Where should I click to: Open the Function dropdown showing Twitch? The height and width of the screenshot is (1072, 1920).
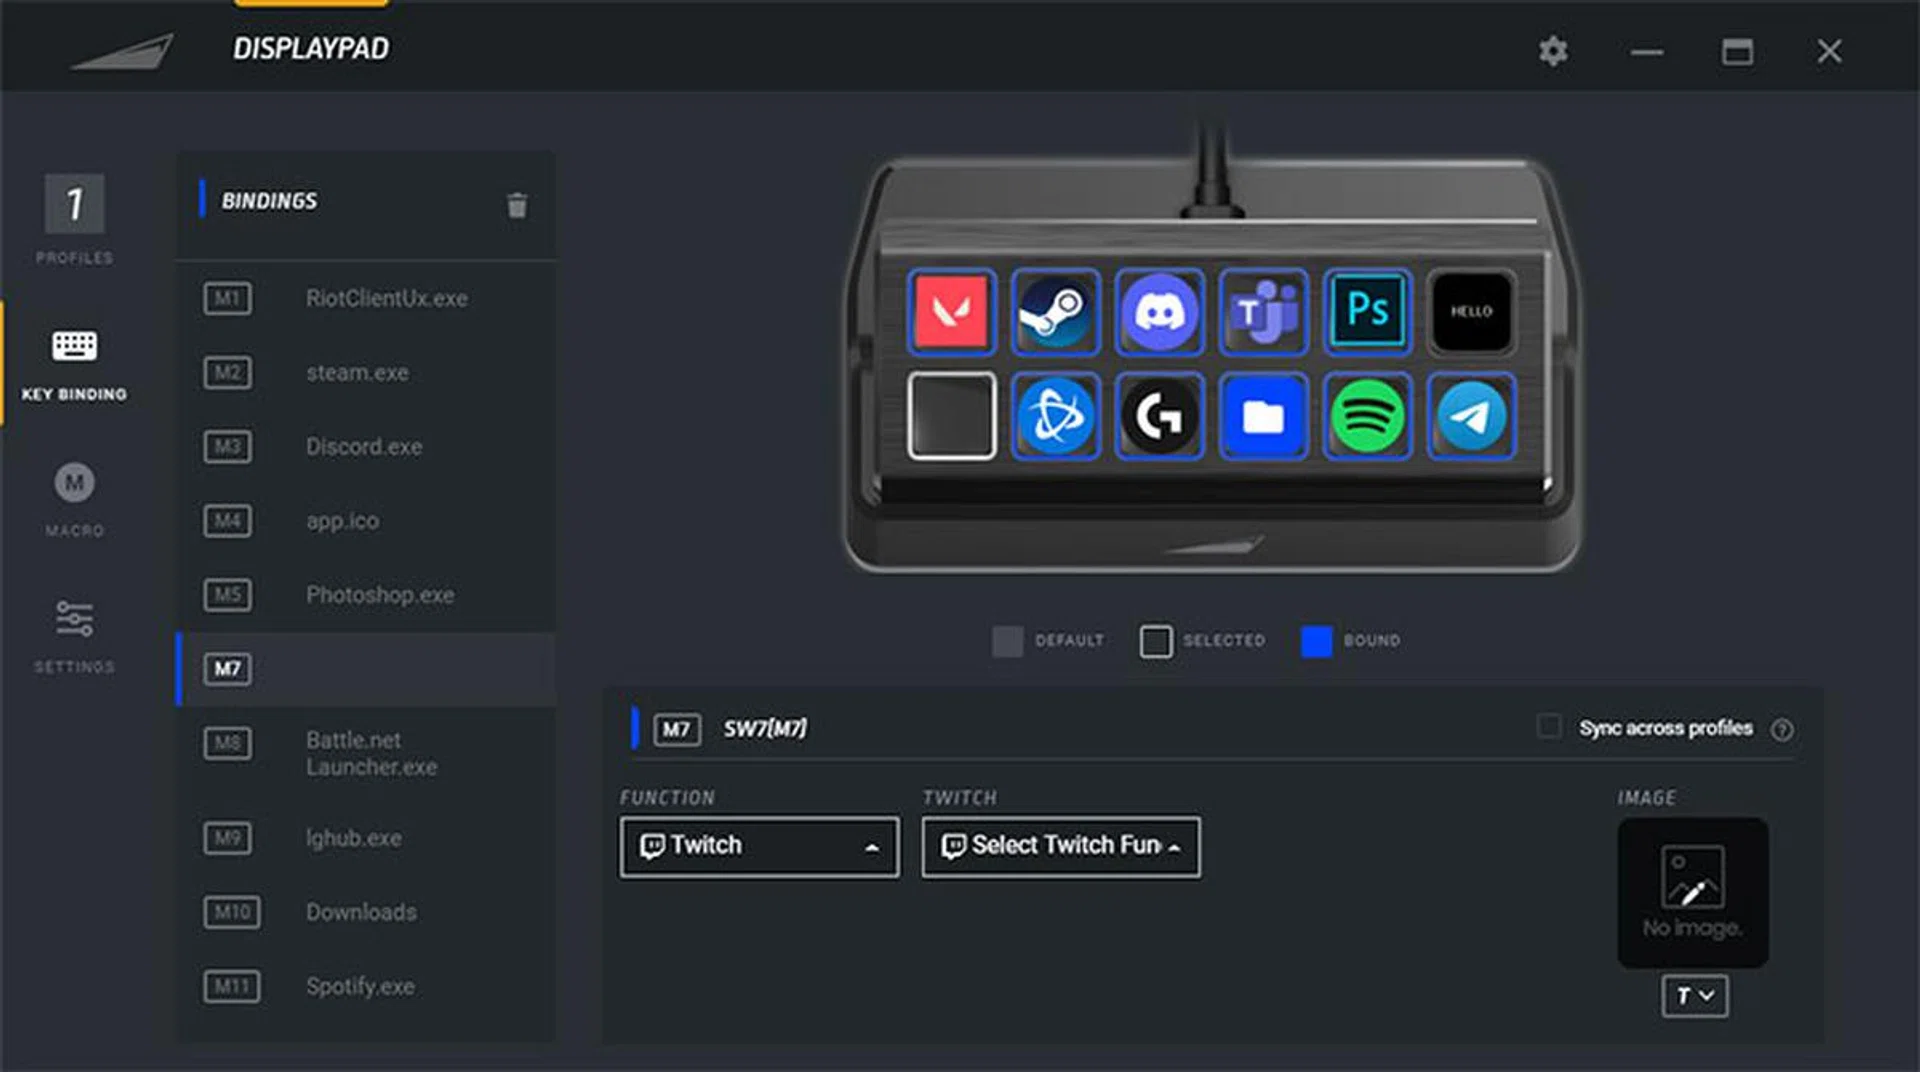pos(759,847)
